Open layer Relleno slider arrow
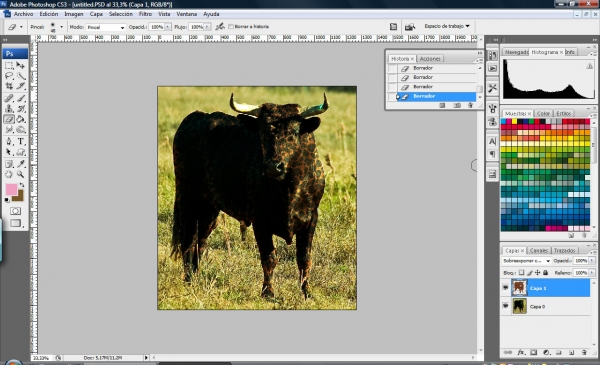 592,273
